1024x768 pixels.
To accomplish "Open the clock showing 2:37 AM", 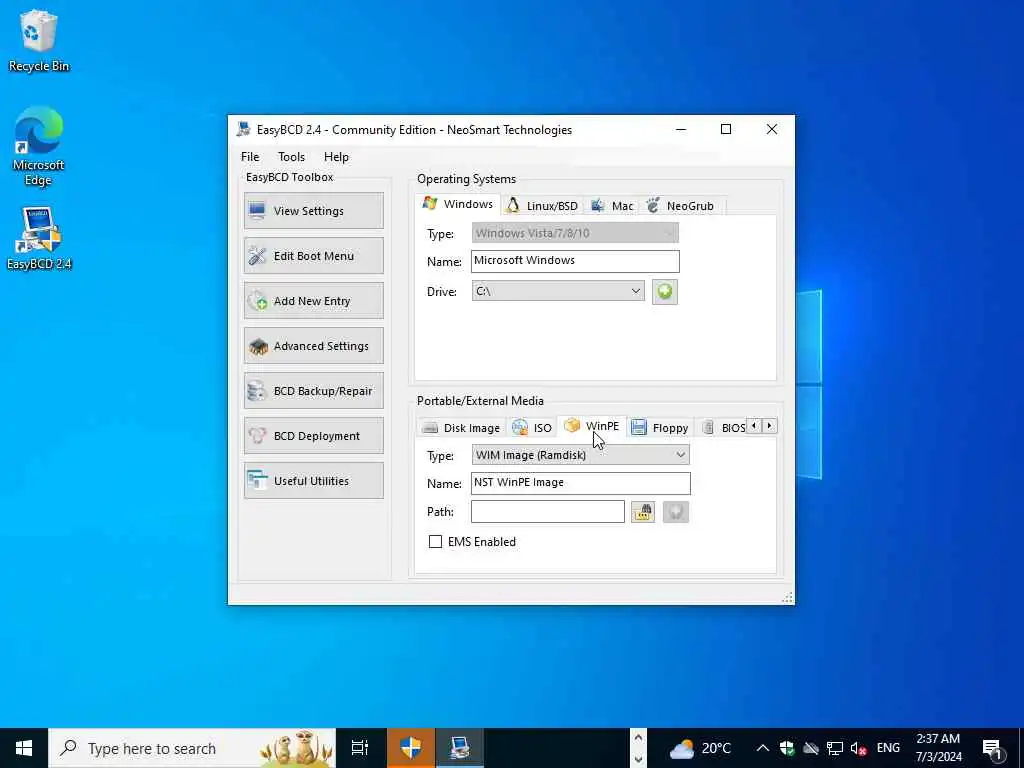I will coord(938,748).
